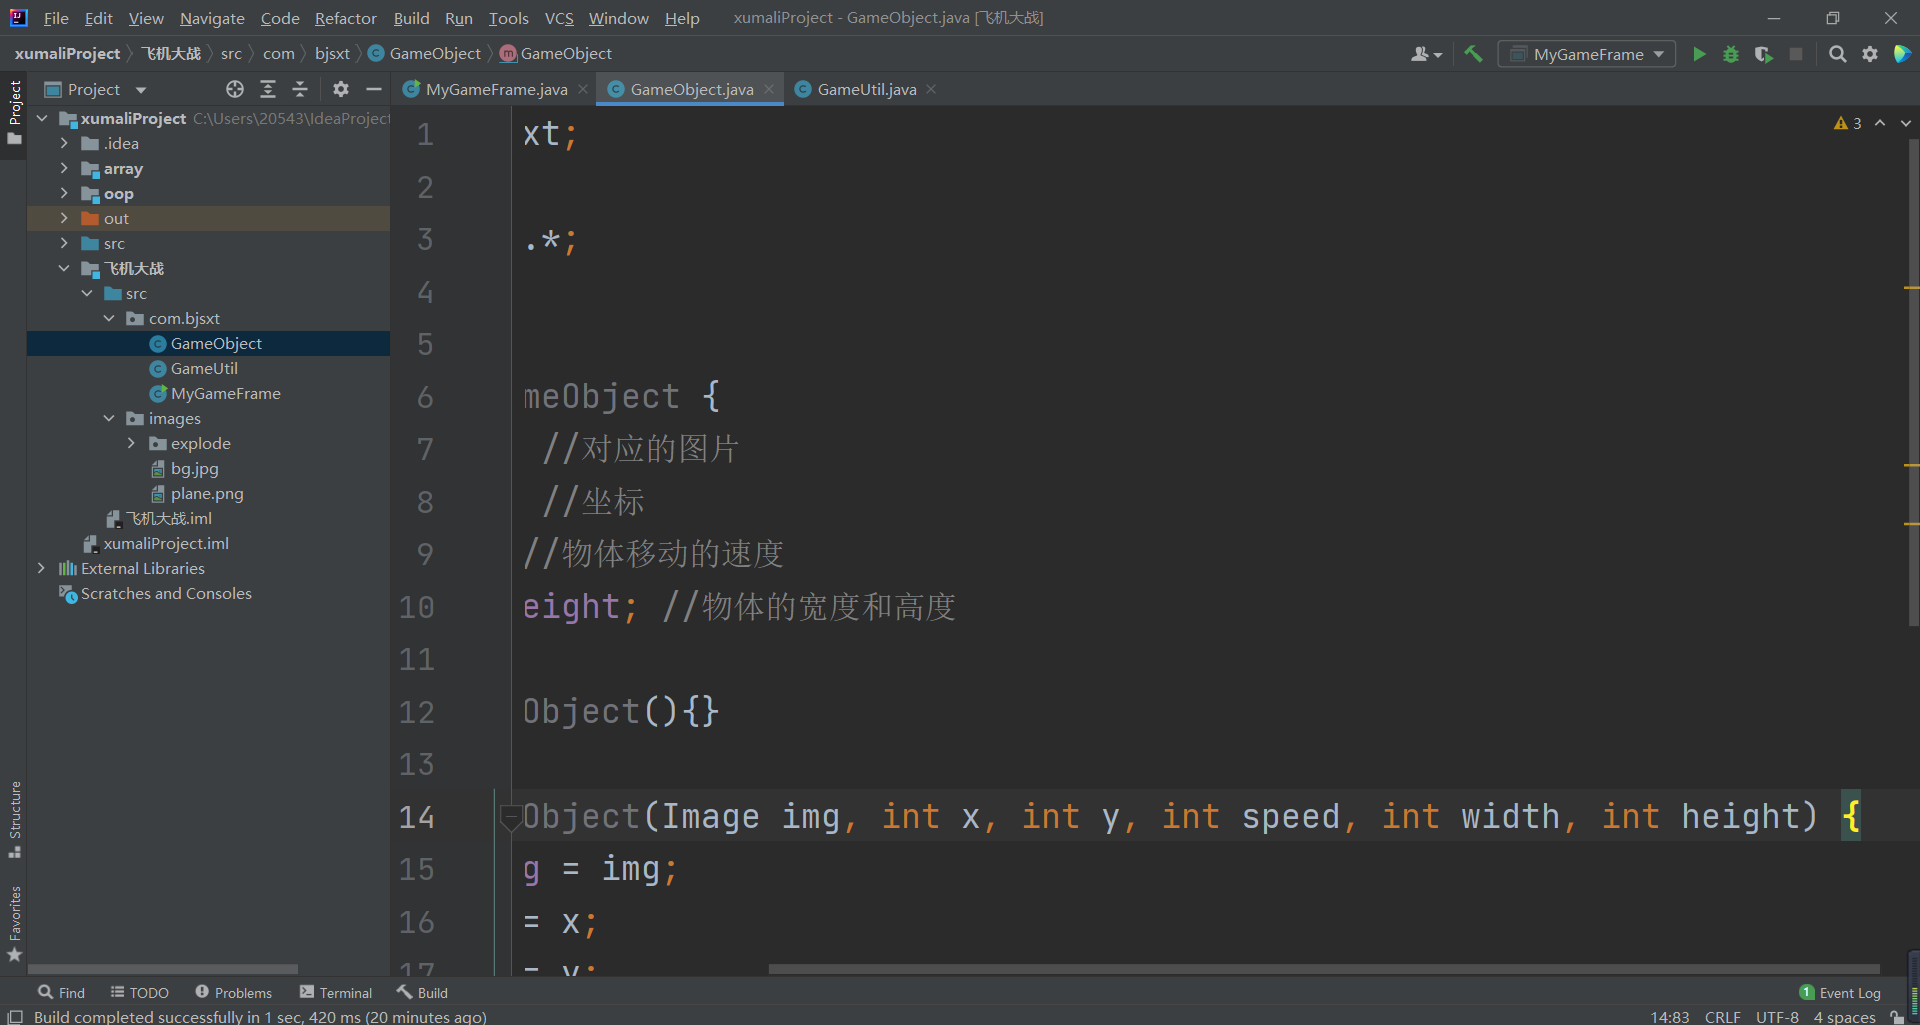Viewport: 1920px width, 1025px height.
Task: Collapse the com.bjsxt package
Action: 109,318
